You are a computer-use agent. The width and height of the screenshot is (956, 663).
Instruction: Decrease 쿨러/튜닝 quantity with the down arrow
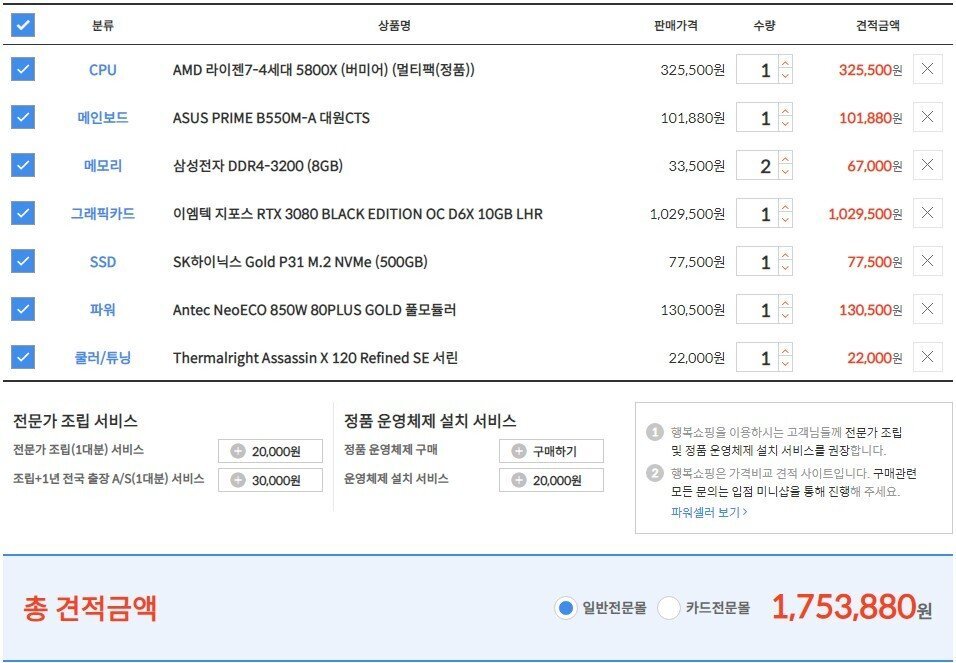[785, 365]
